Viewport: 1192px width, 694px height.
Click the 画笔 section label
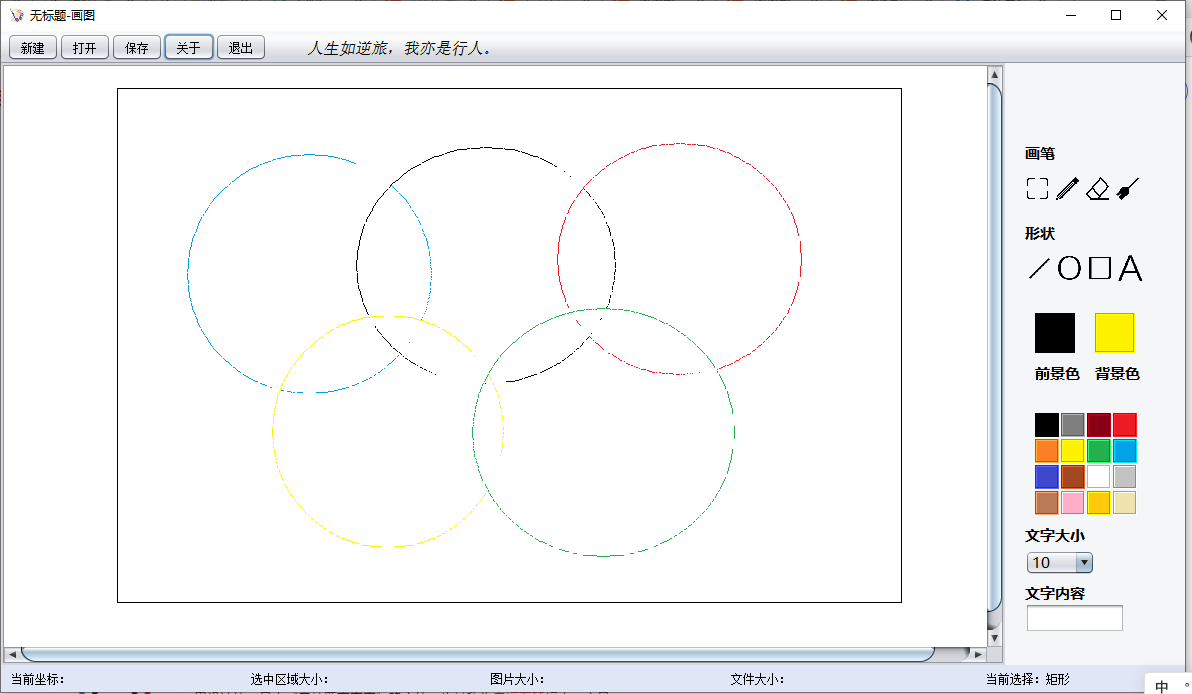(x=1039, y=154)
